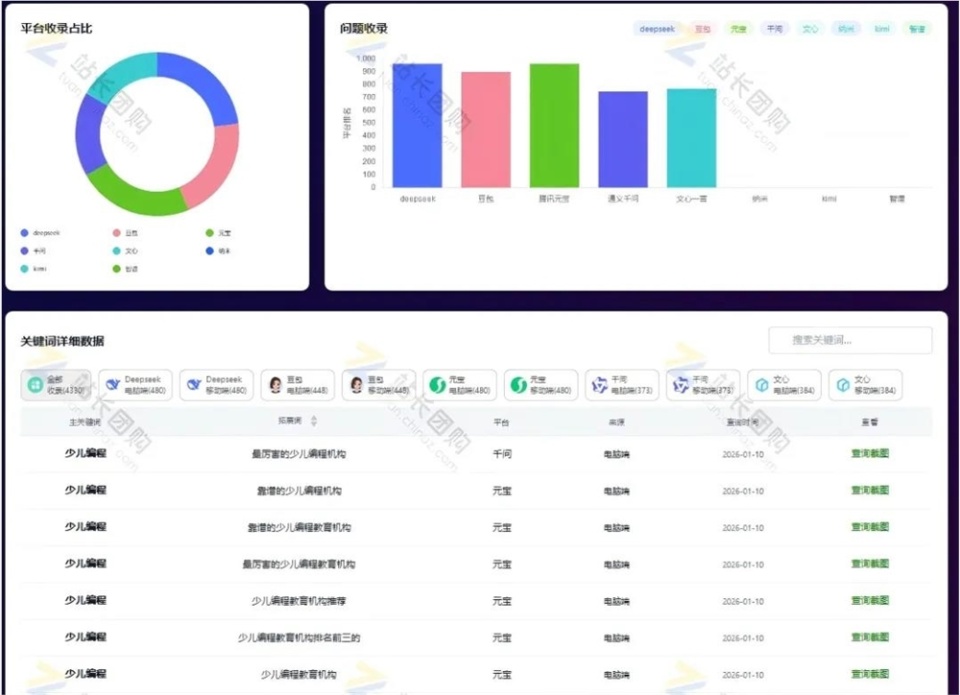
Task: Click the pink 豆包 bar in chart
Action: (x=486, y=130)
